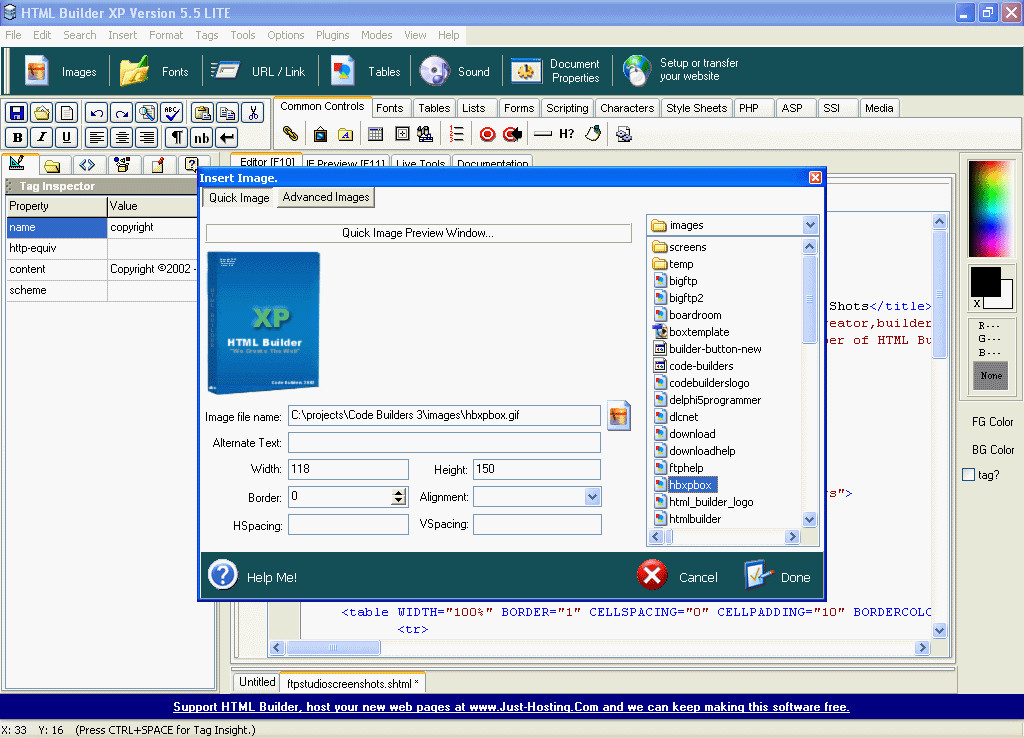This screenshot has height=738, width=1024.
Task: Cut selection with the scissors icon
Action: pos(253,113)
